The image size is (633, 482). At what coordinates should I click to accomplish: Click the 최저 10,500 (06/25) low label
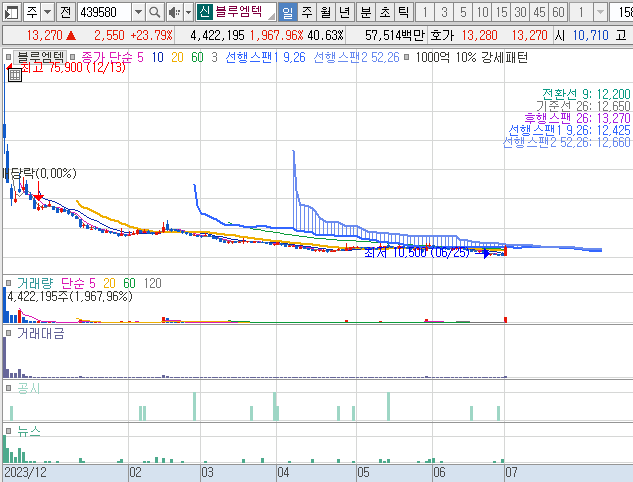click(x=417, y=252)
